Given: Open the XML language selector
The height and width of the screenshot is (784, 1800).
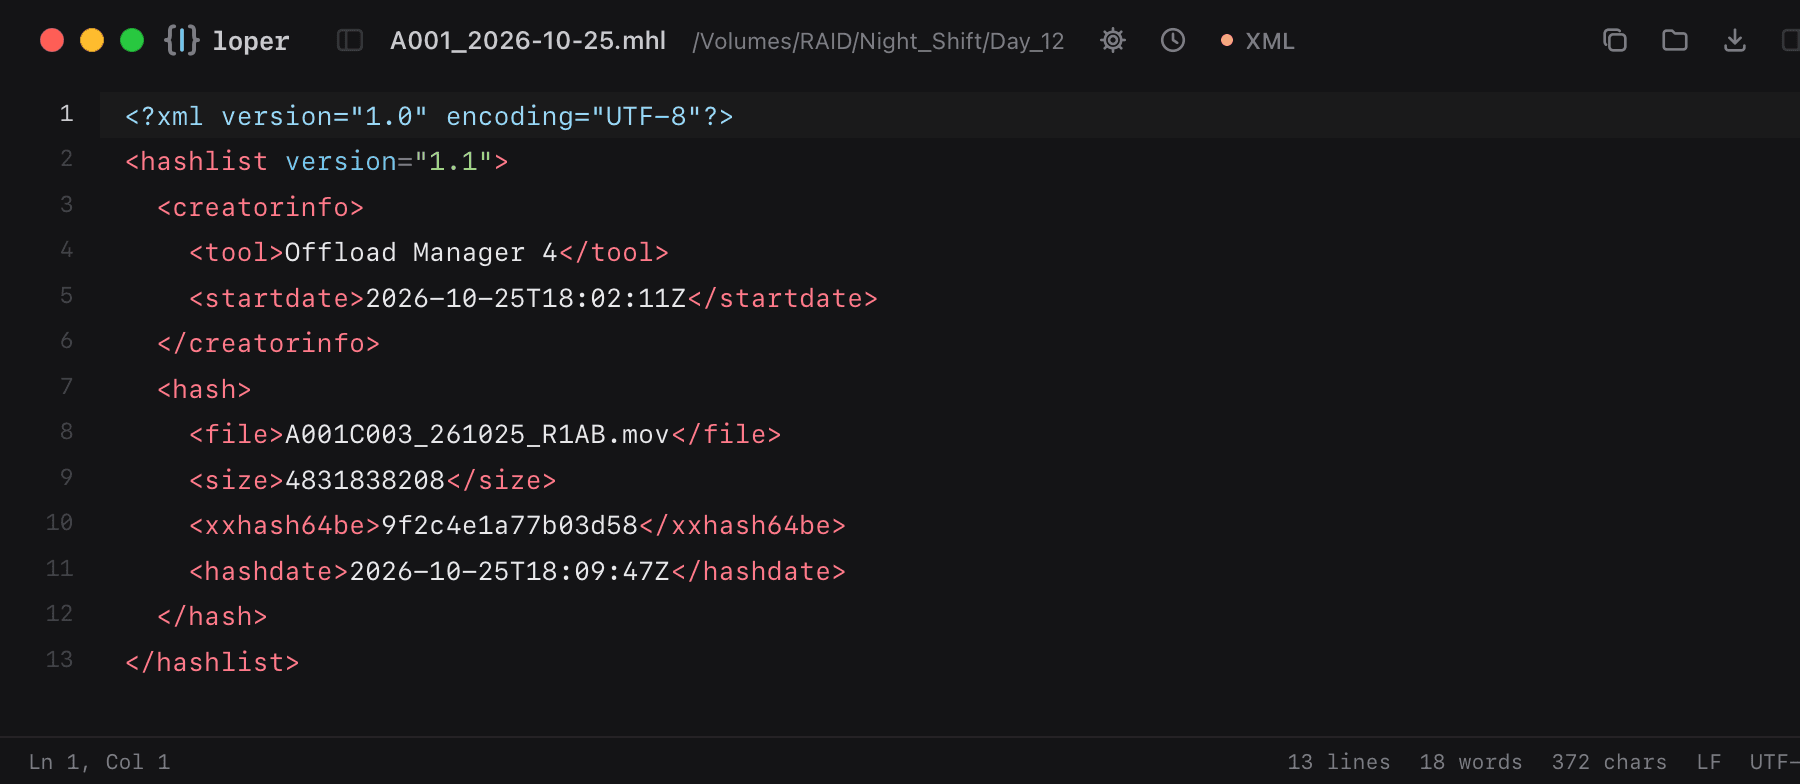Looking at the screenshot, I should [x=1258, y=41].
